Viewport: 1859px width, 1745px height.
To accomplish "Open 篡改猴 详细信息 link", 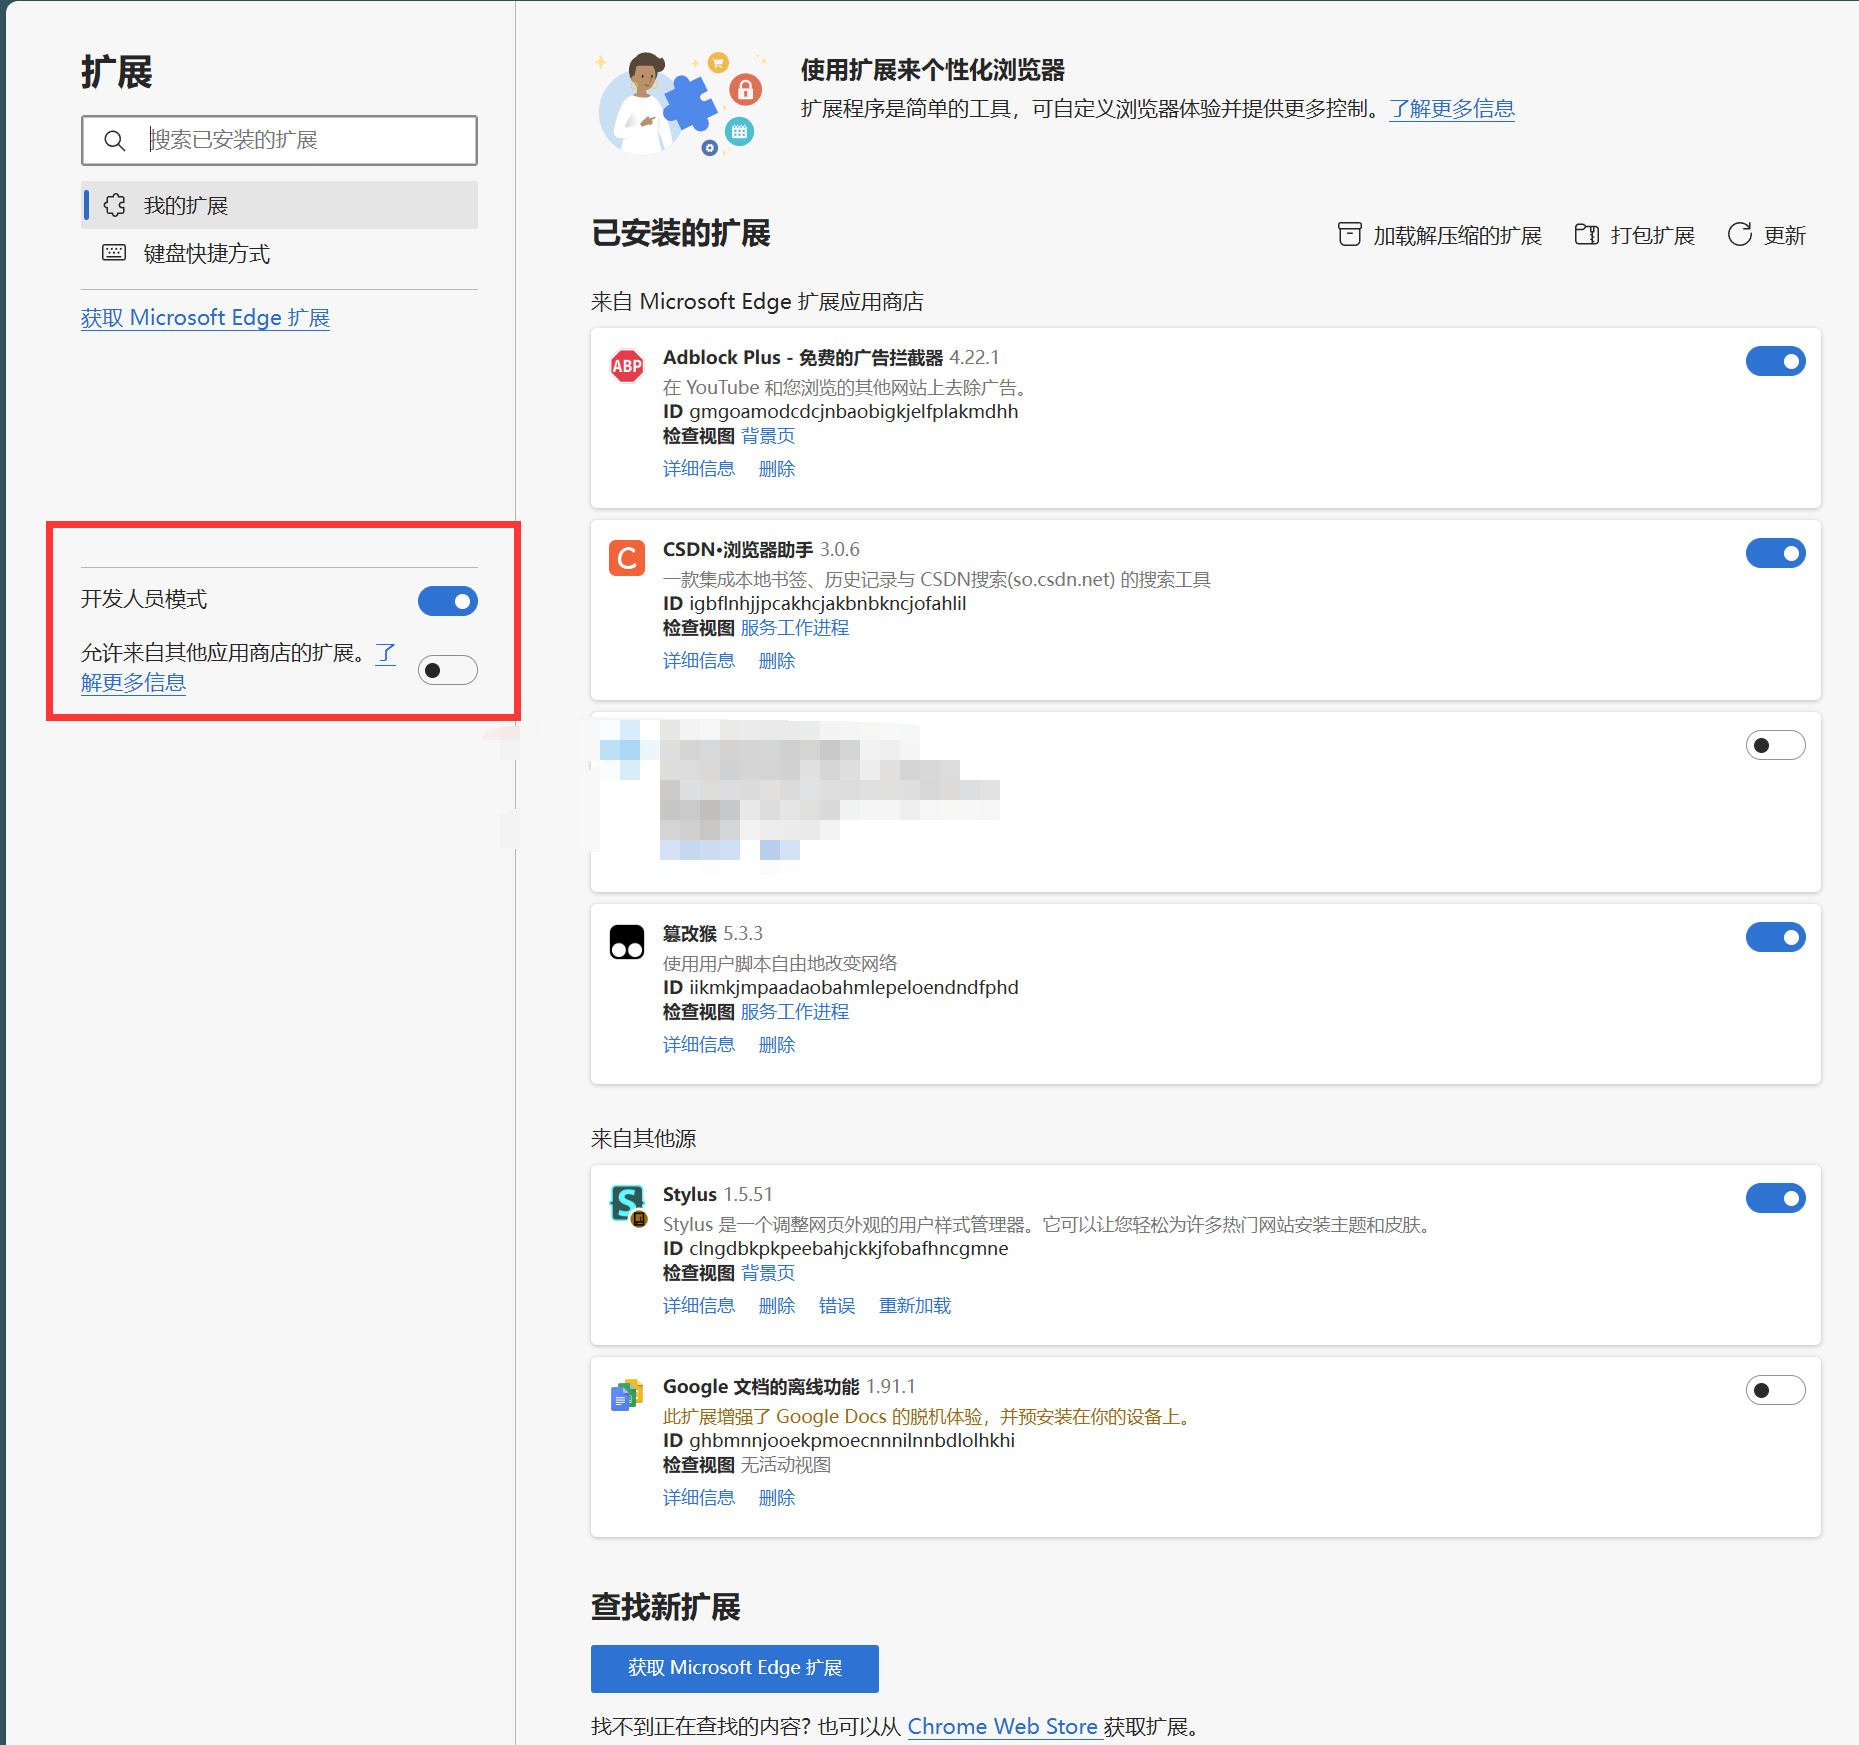I will [699, 1045].
